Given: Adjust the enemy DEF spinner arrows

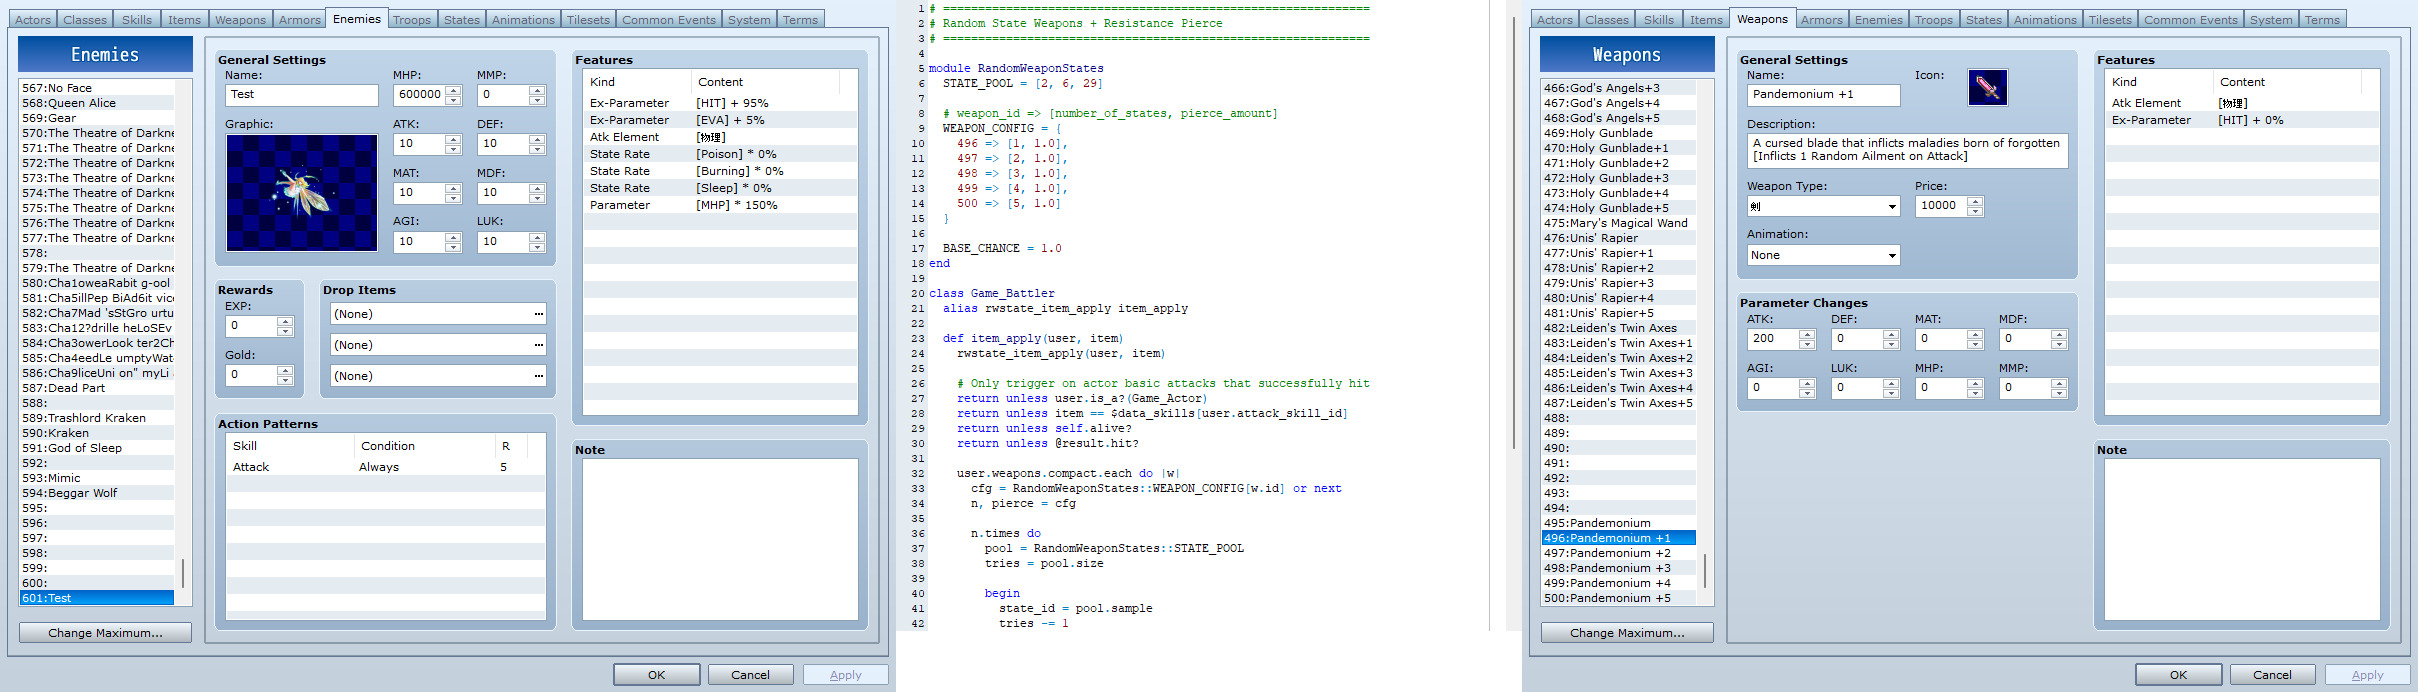Looking at the screenshot, I should [537, 144].
